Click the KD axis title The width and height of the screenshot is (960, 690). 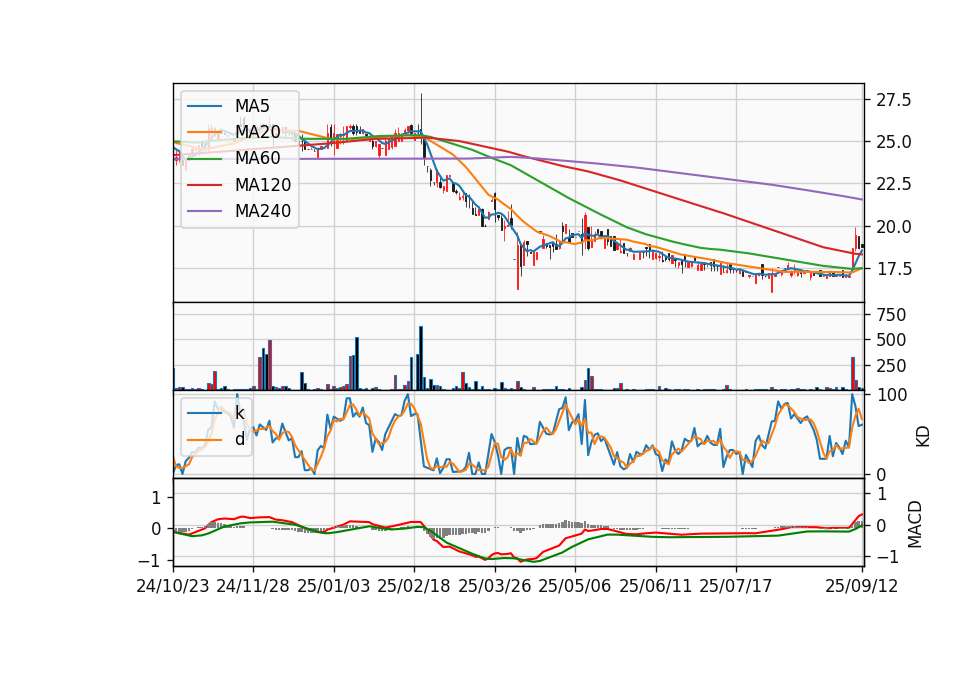tap(923, 436)
